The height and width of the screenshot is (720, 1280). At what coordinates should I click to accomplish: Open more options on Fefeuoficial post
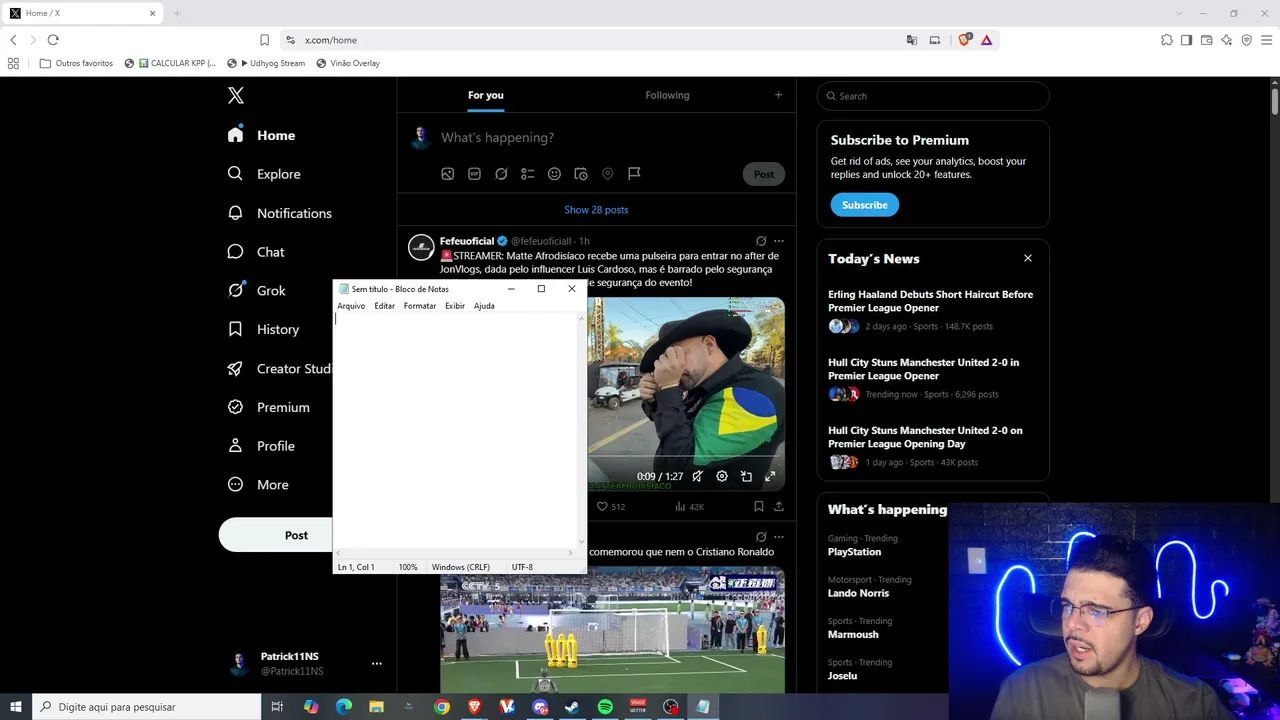click(x=779, y=241)
